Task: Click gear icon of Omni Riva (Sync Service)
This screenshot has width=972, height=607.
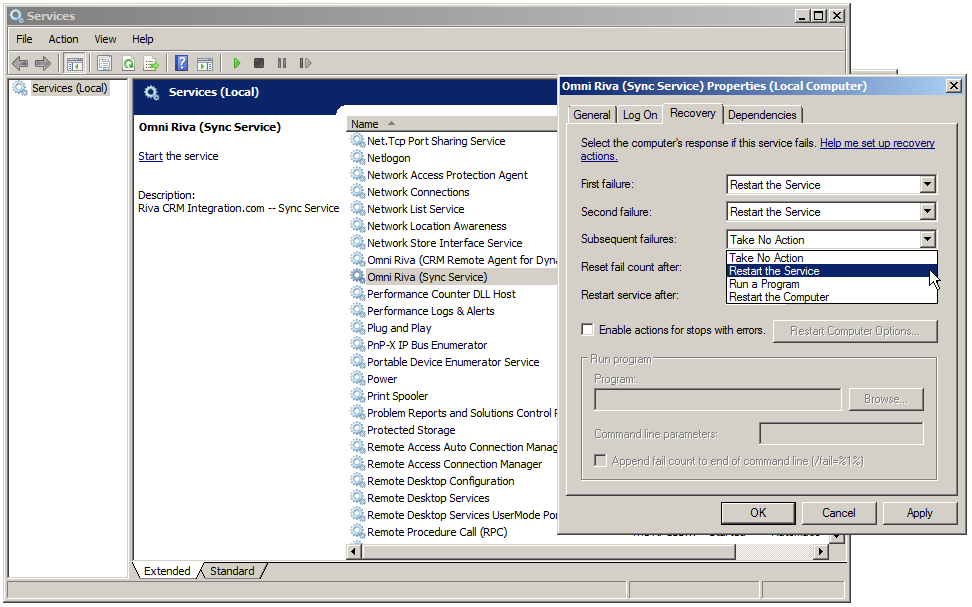Action: [358, 277]
